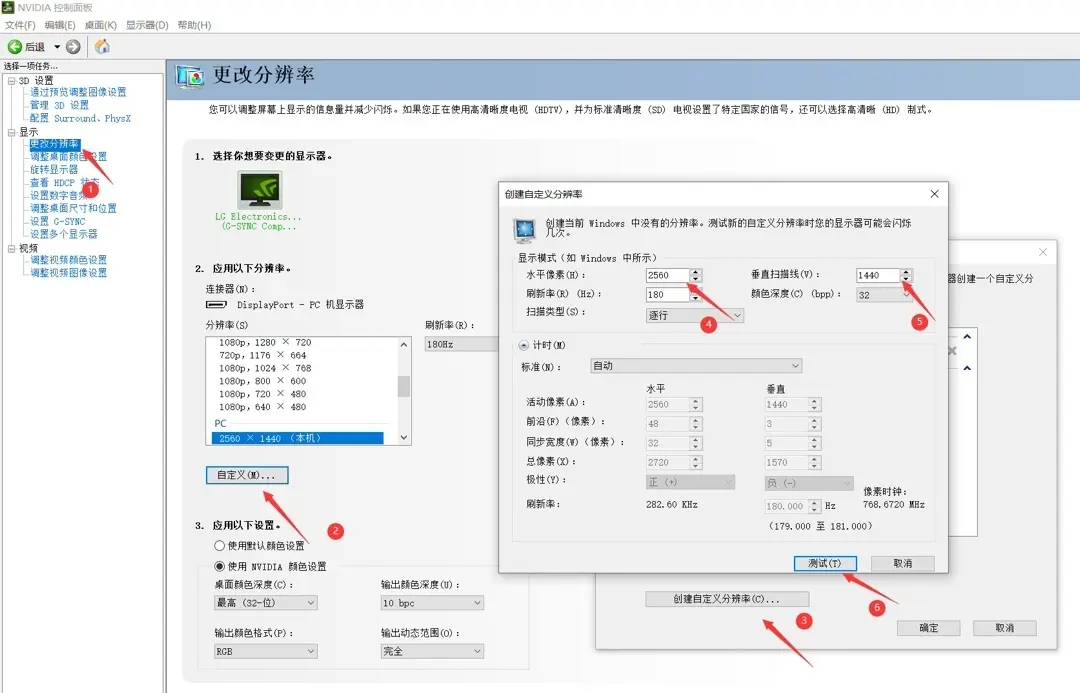1080x693 pixels.
Task: Increase 刷新率(R) with its up stepper arrow
Action: (696, 291)
